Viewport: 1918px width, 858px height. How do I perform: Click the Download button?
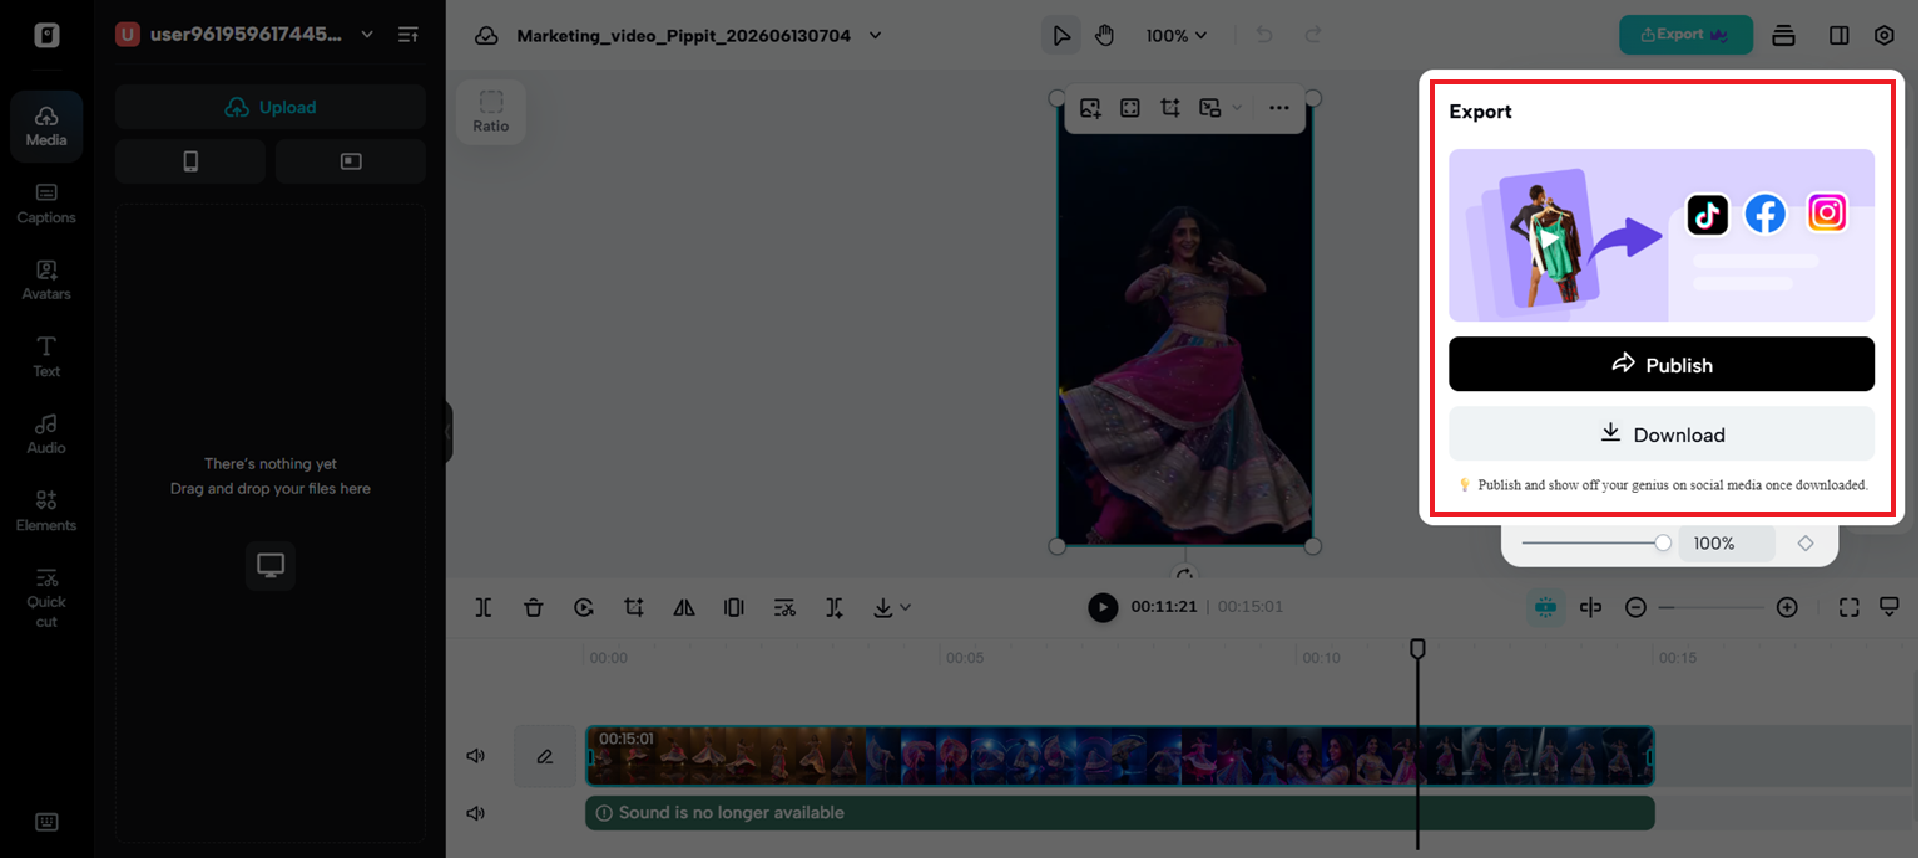[x=1661, y=434]
